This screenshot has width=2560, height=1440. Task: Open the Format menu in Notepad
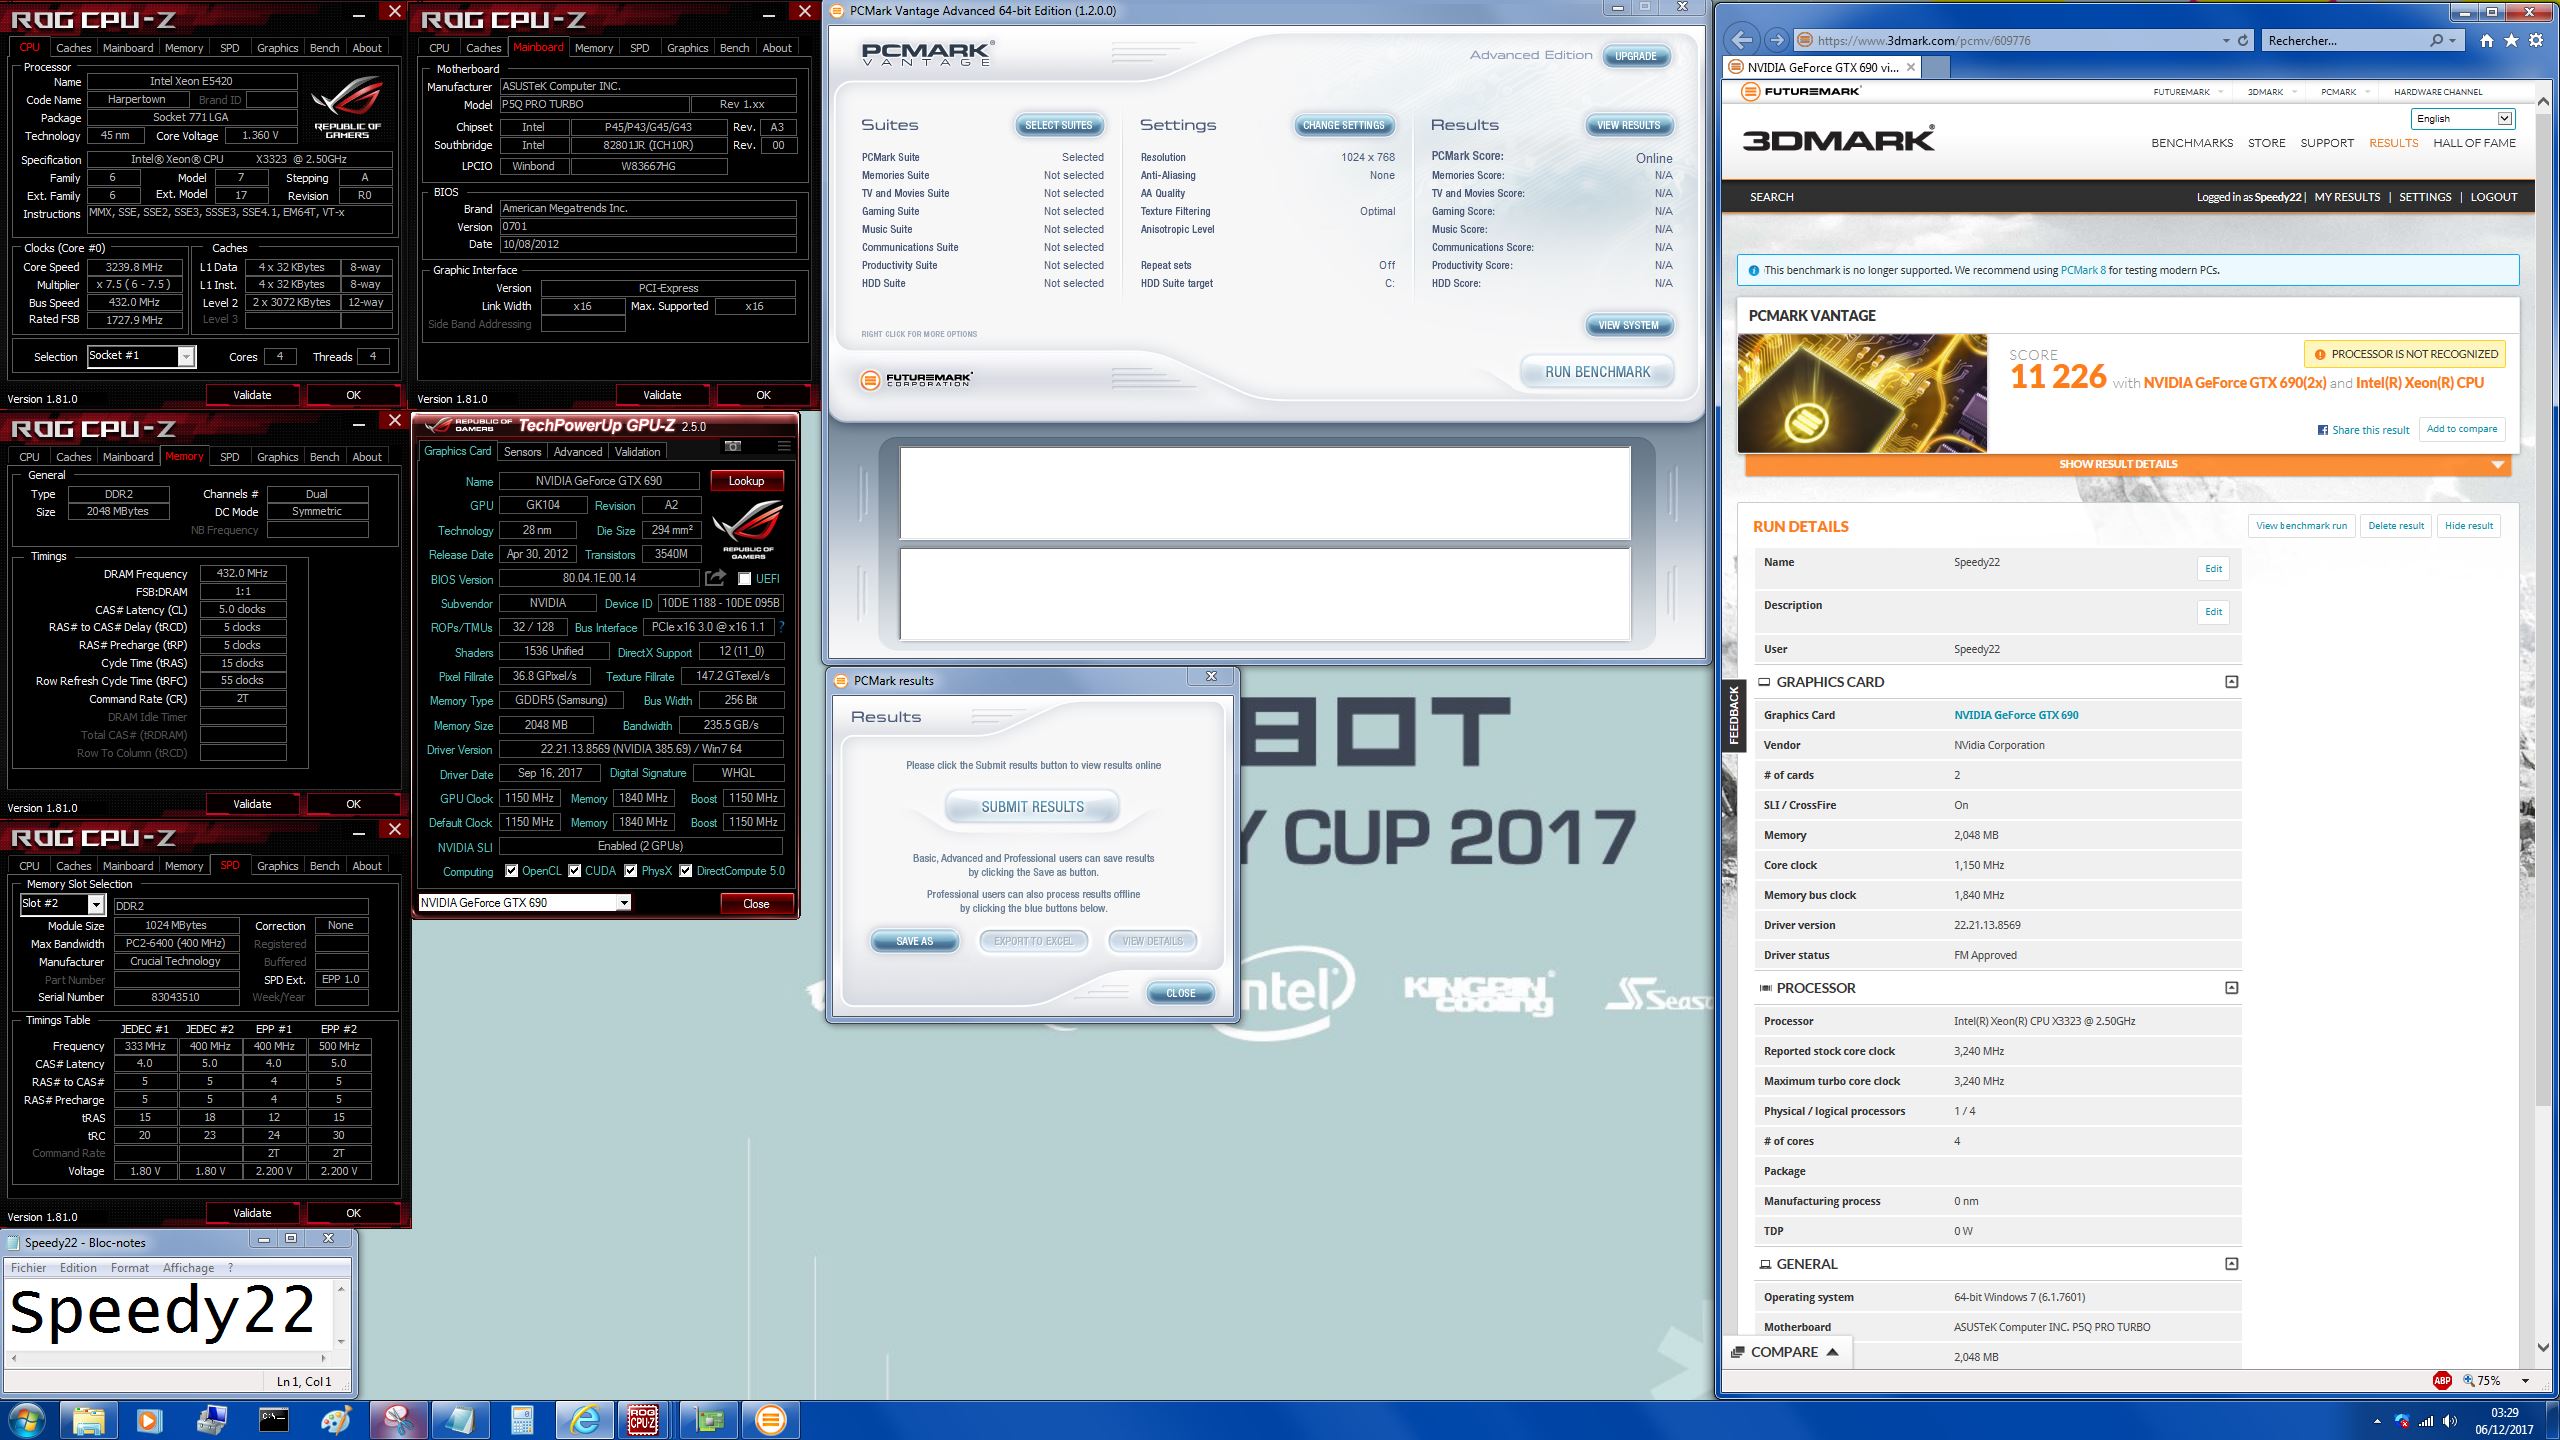tap(130, 1268)
